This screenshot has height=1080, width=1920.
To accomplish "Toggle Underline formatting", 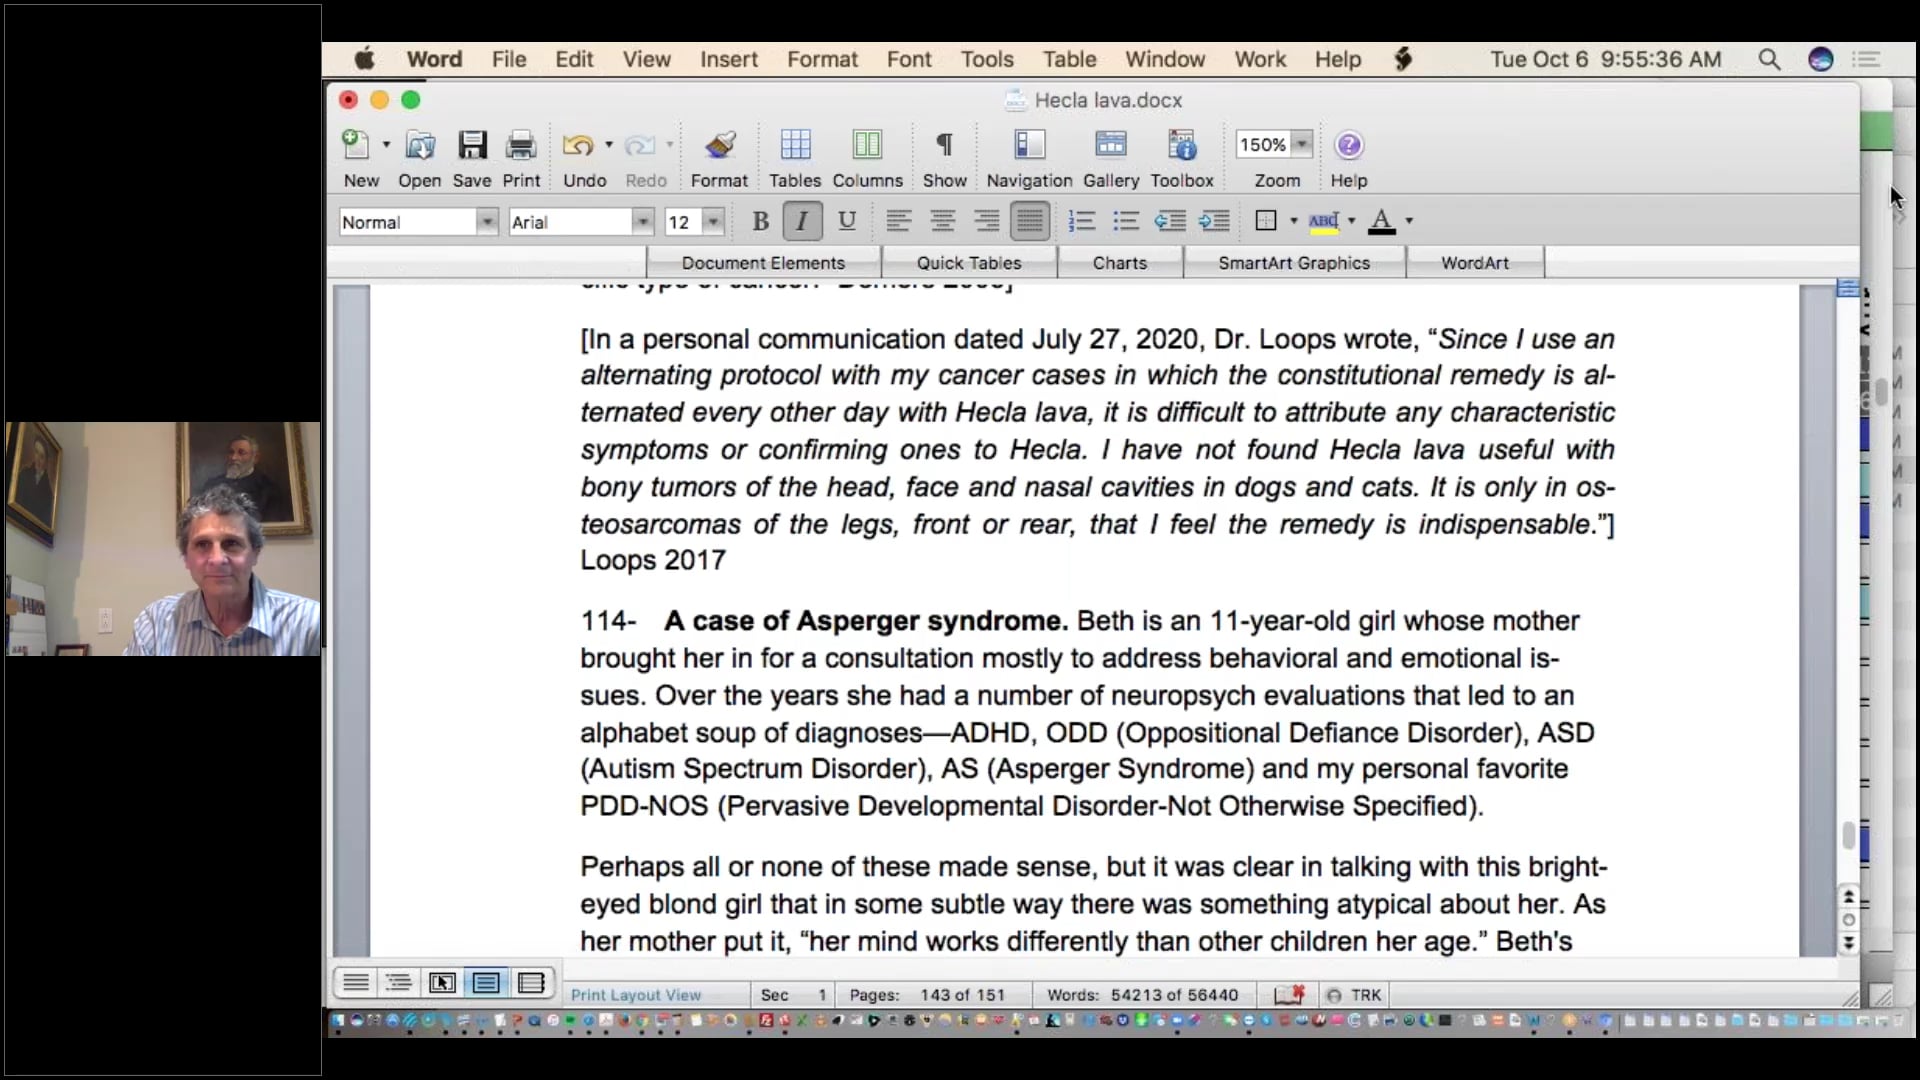I will pos(846,221).
